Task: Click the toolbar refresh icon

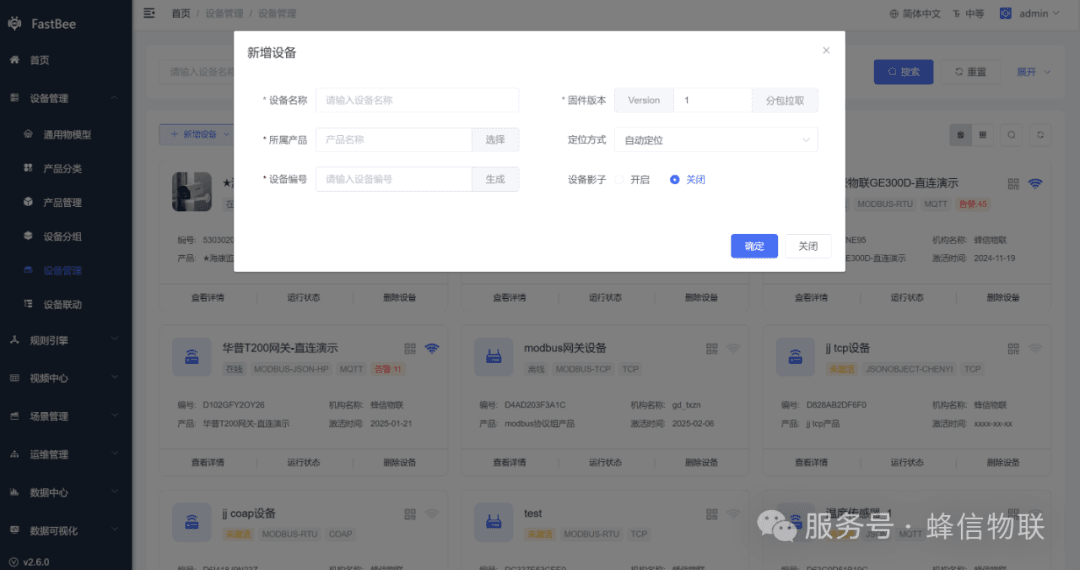Action: tap(1040, 135)
